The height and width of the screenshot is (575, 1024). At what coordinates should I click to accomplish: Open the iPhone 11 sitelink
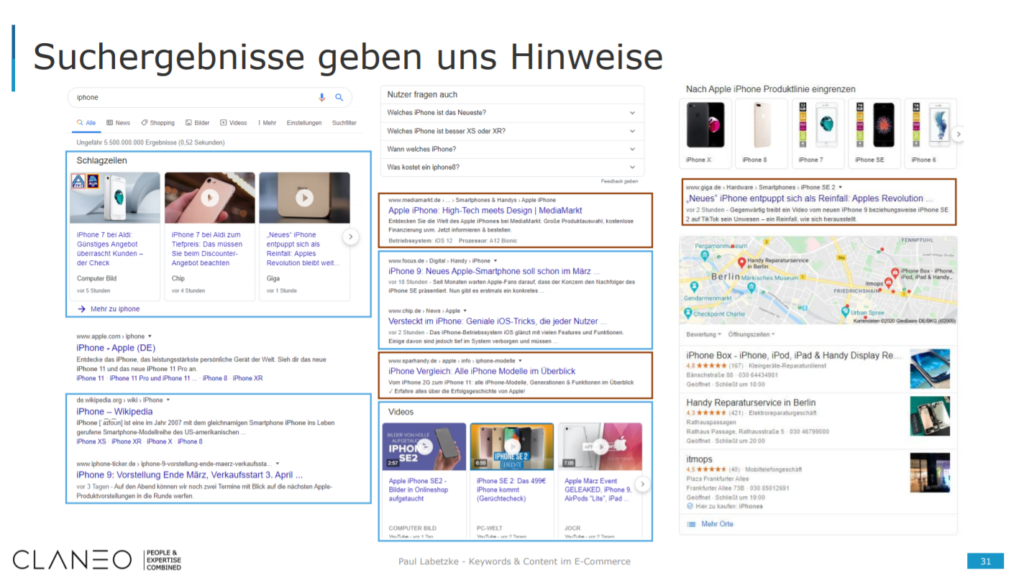(90, 378)
